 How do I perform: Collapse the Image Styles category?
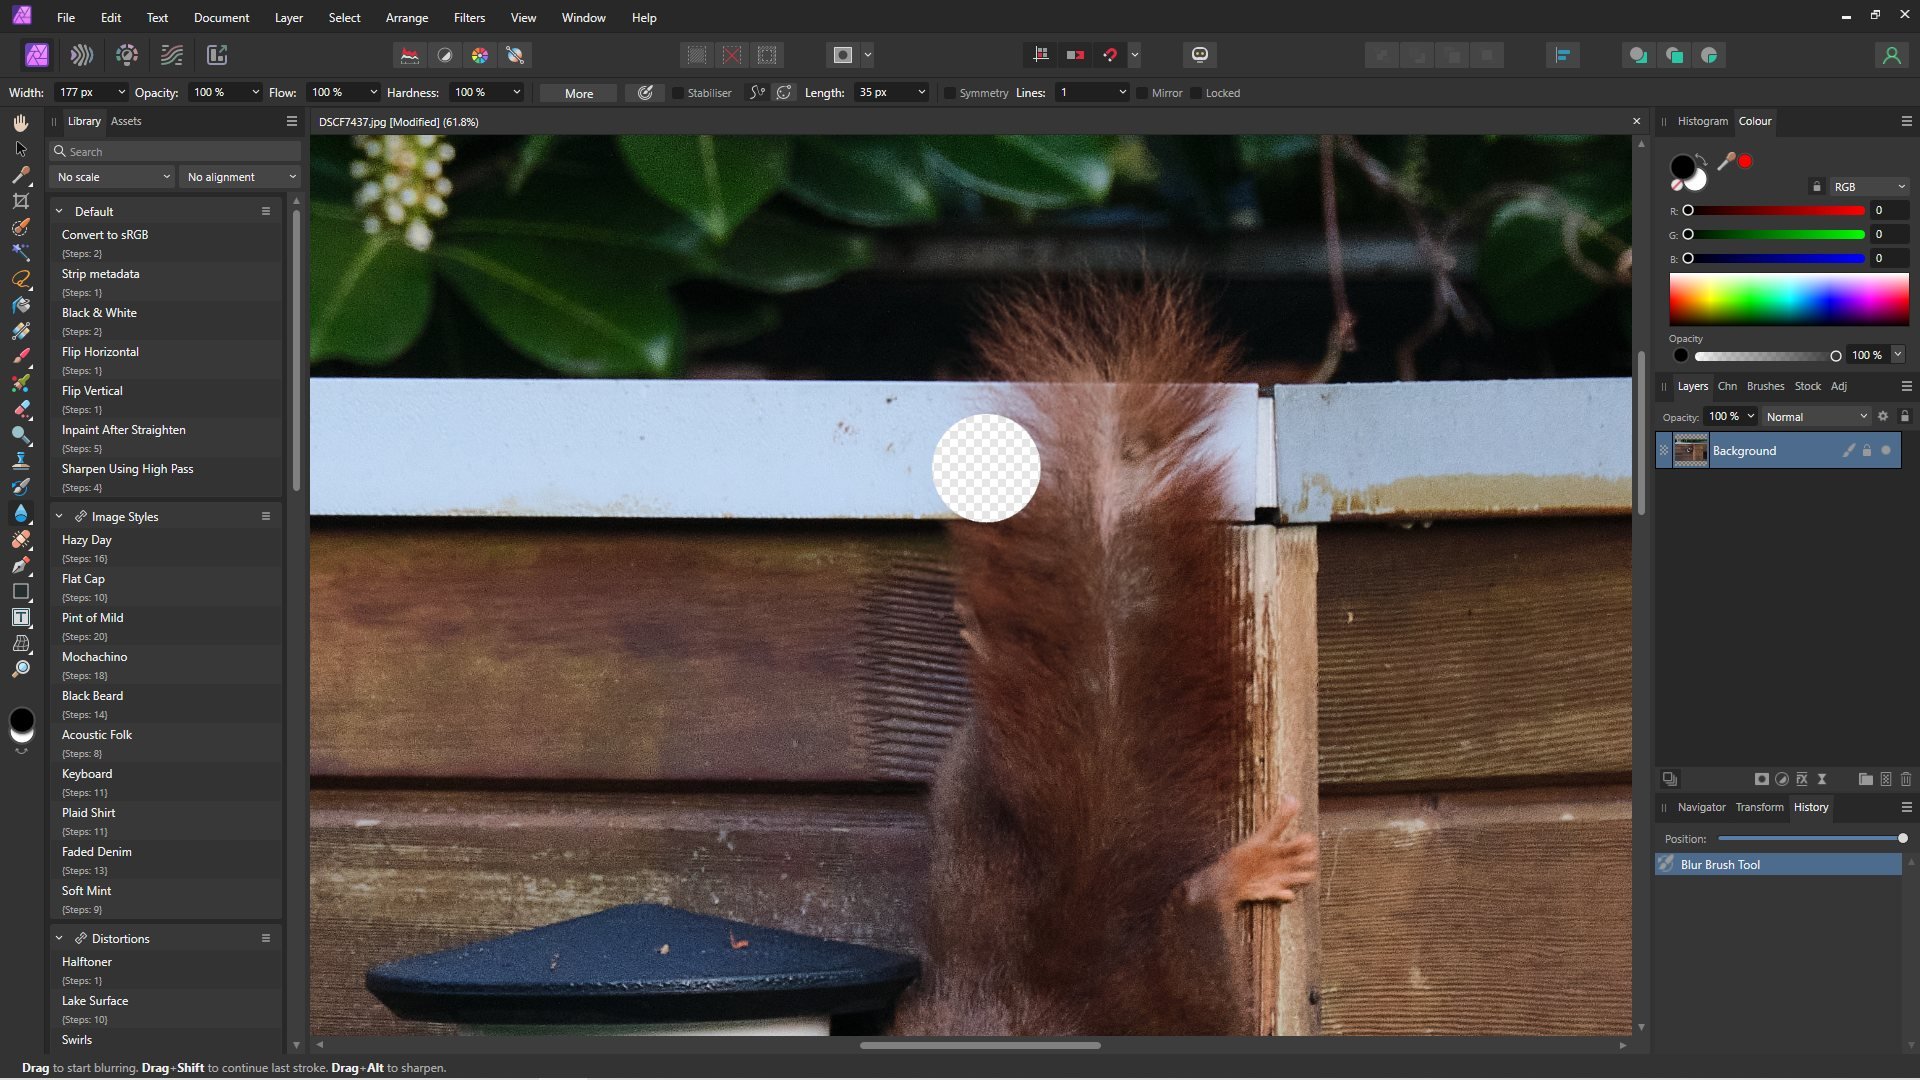click(59, 516)
